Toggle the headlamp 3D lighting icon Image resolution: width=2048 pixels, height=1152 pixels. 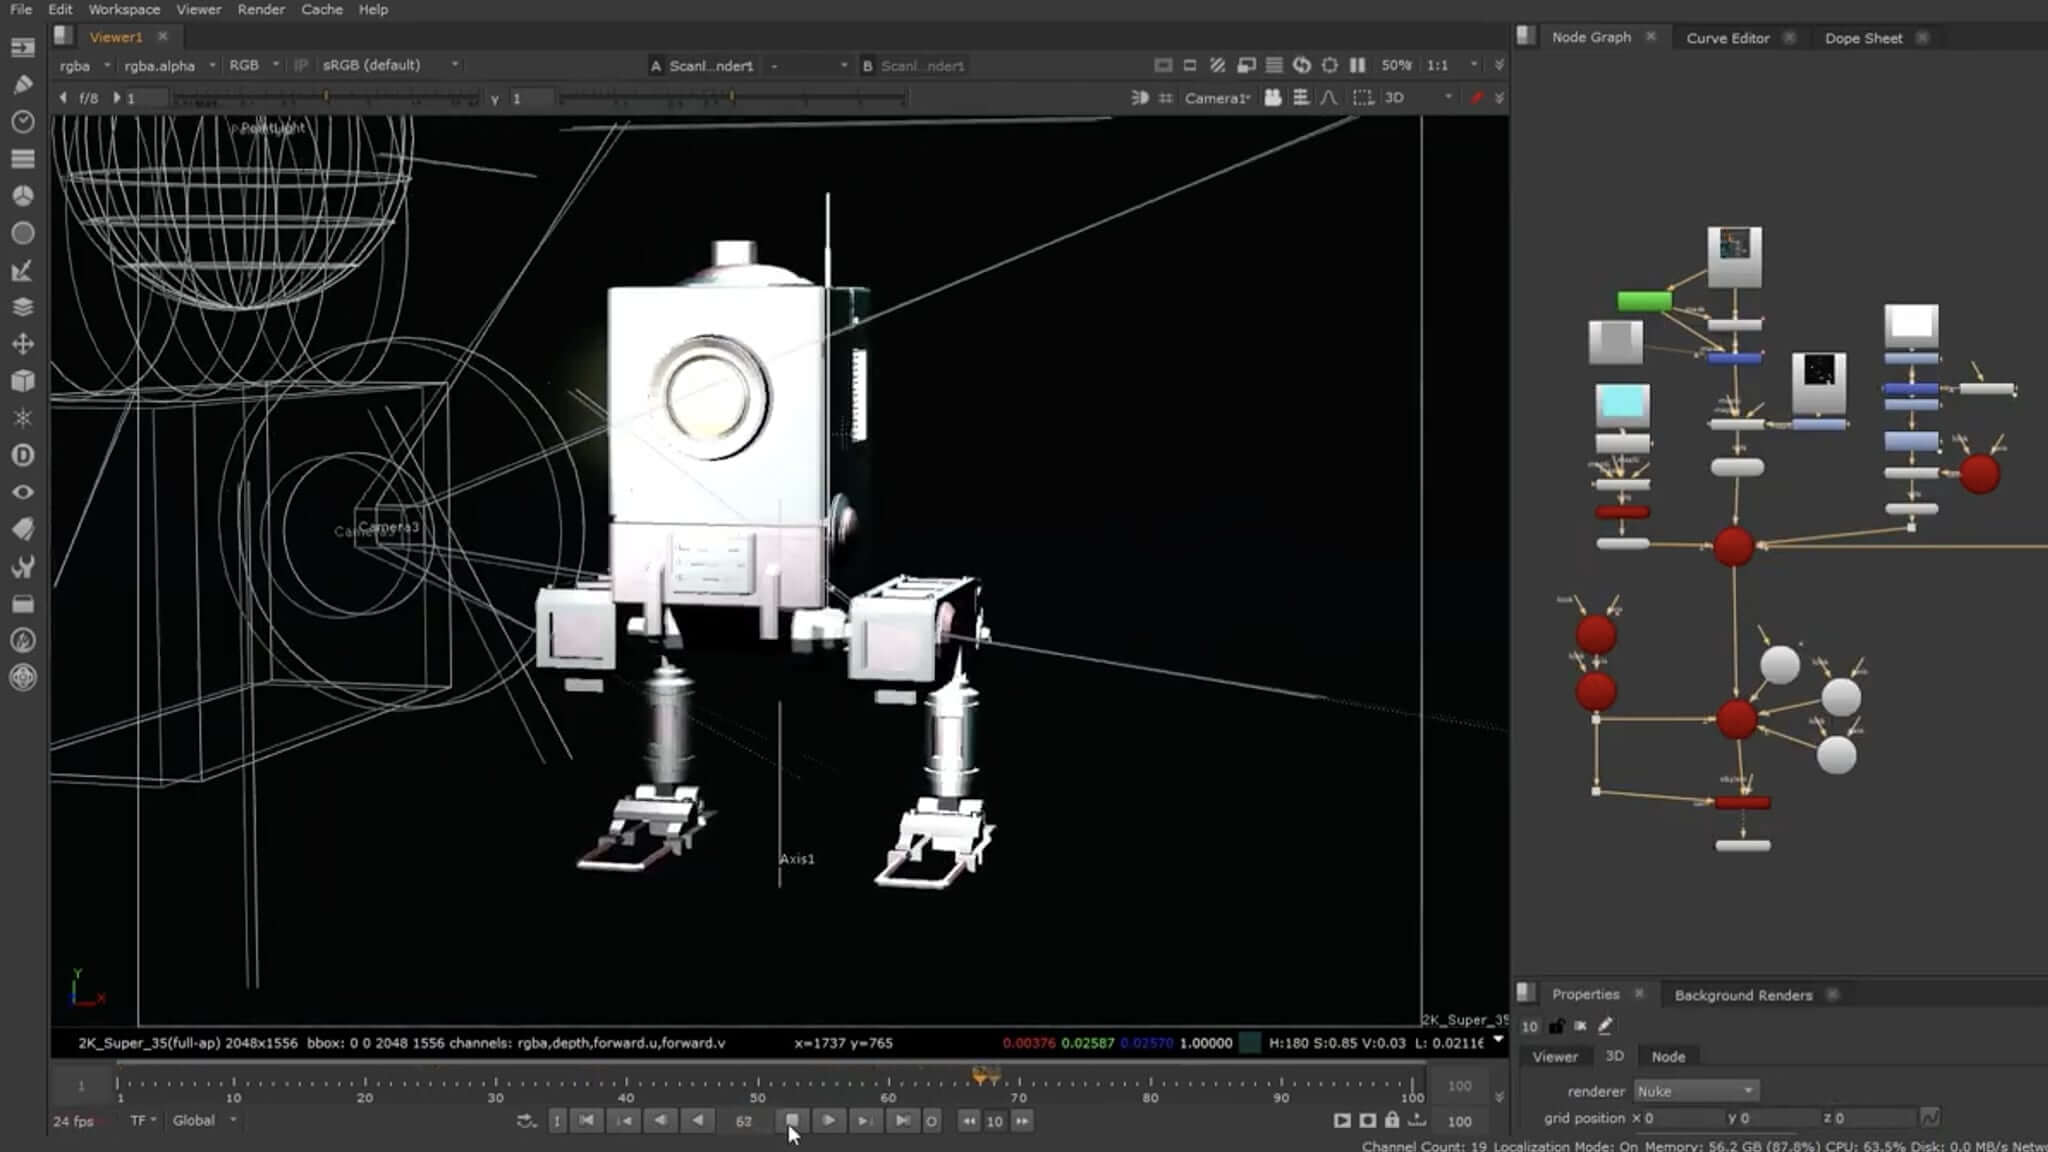click(x=1139, y=98)
